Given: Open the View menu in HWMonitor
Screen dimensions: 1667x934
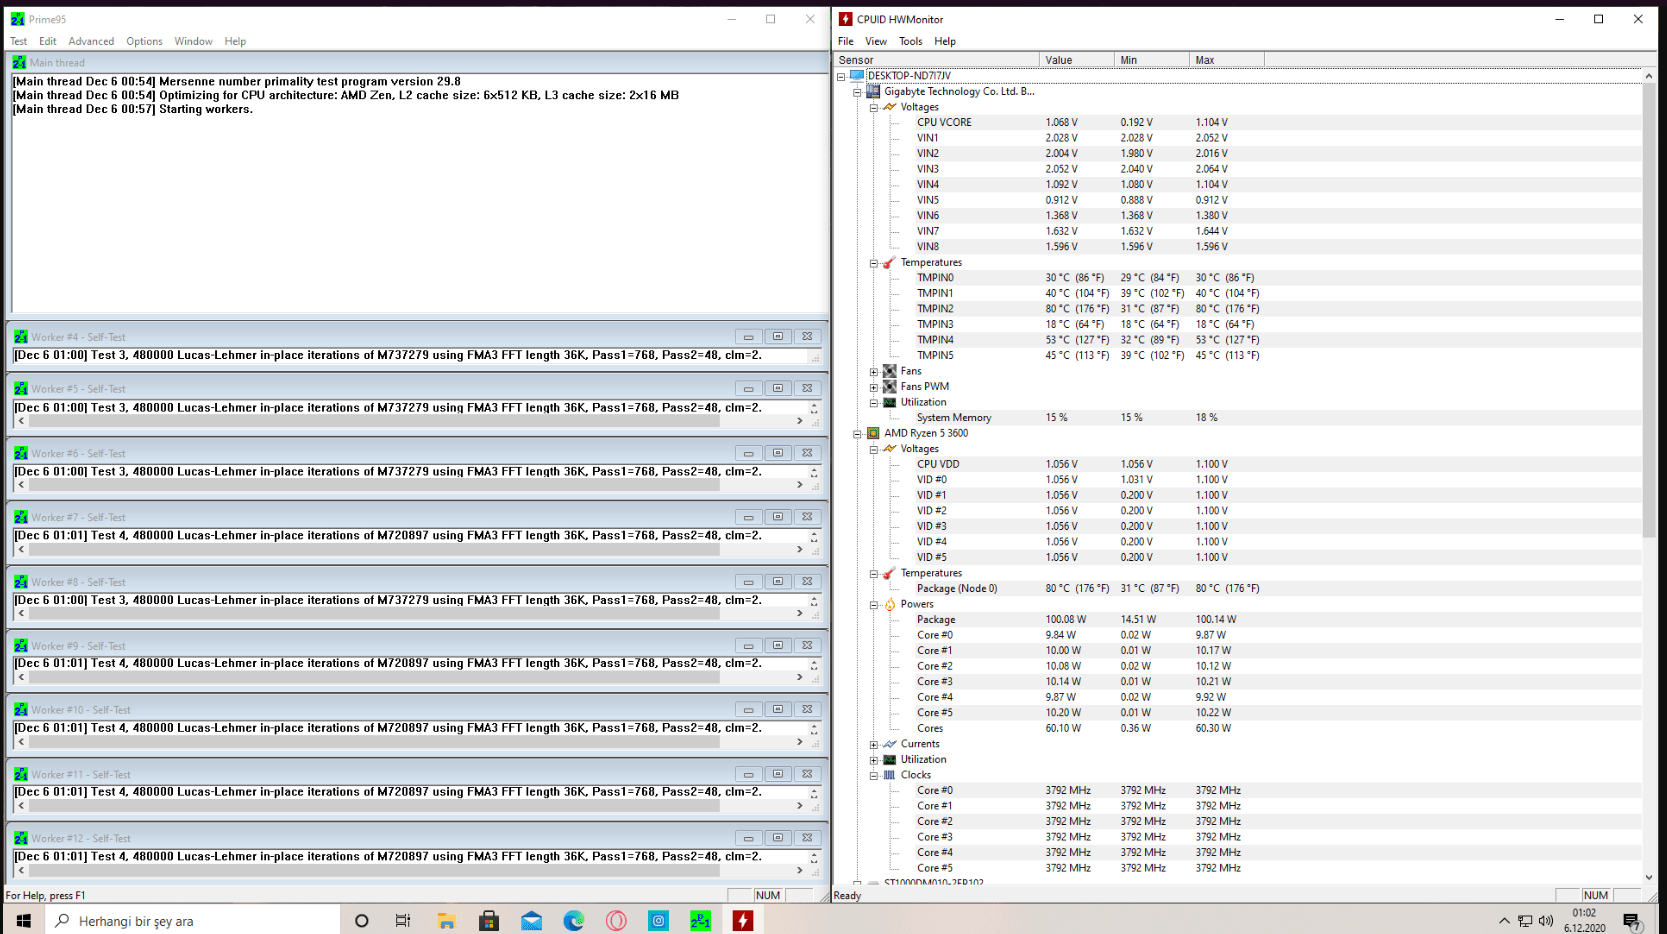Looking at the screenshot, I should [876, 41].
